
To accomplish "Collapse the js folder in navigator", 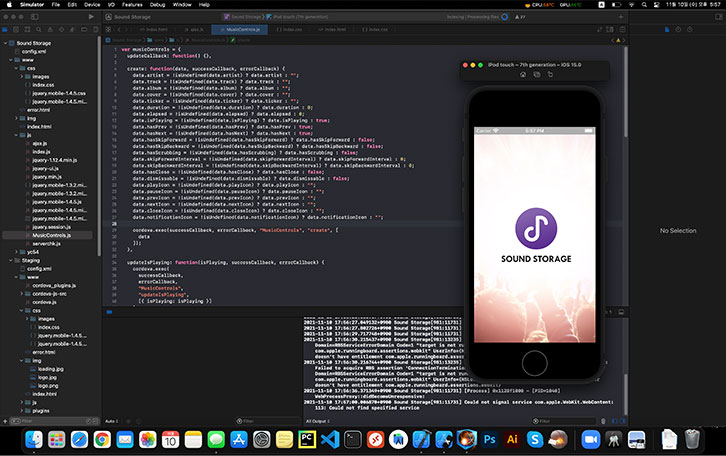I will coord(16,135).
